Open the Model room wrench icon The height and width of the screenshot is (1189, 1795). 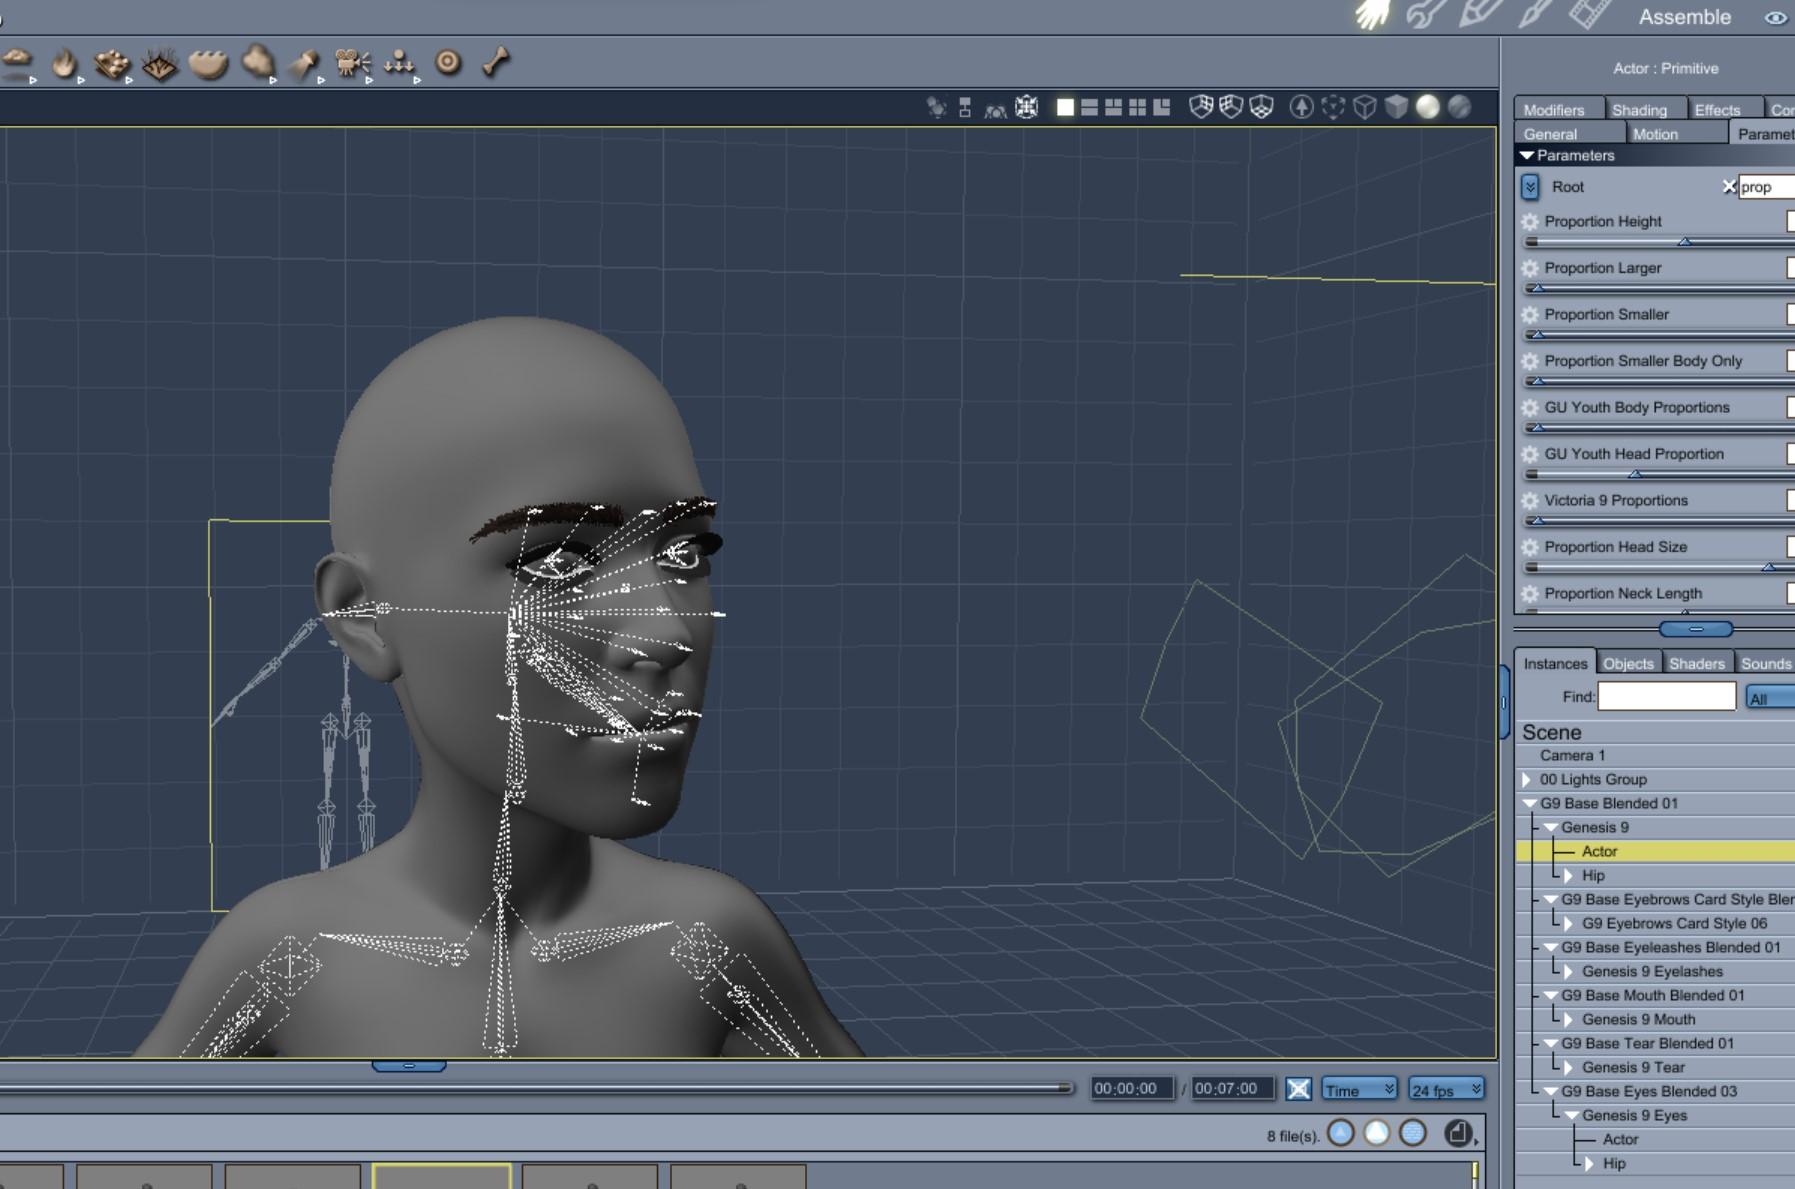point(1426,14)
